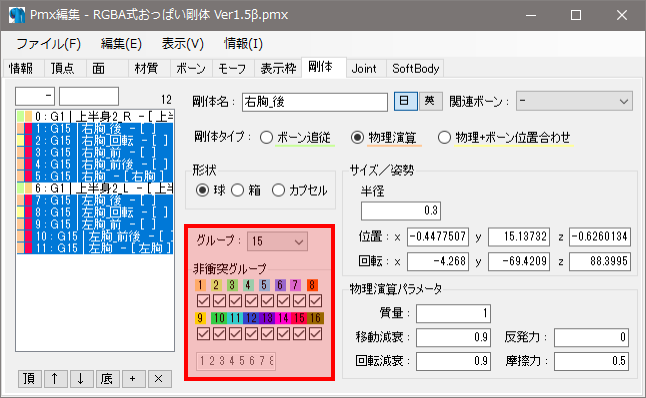The width and height of the screenshot is (646, 398).
Task: Select list row 10: 左胸_前後
Action: click(x=95, y=236)
